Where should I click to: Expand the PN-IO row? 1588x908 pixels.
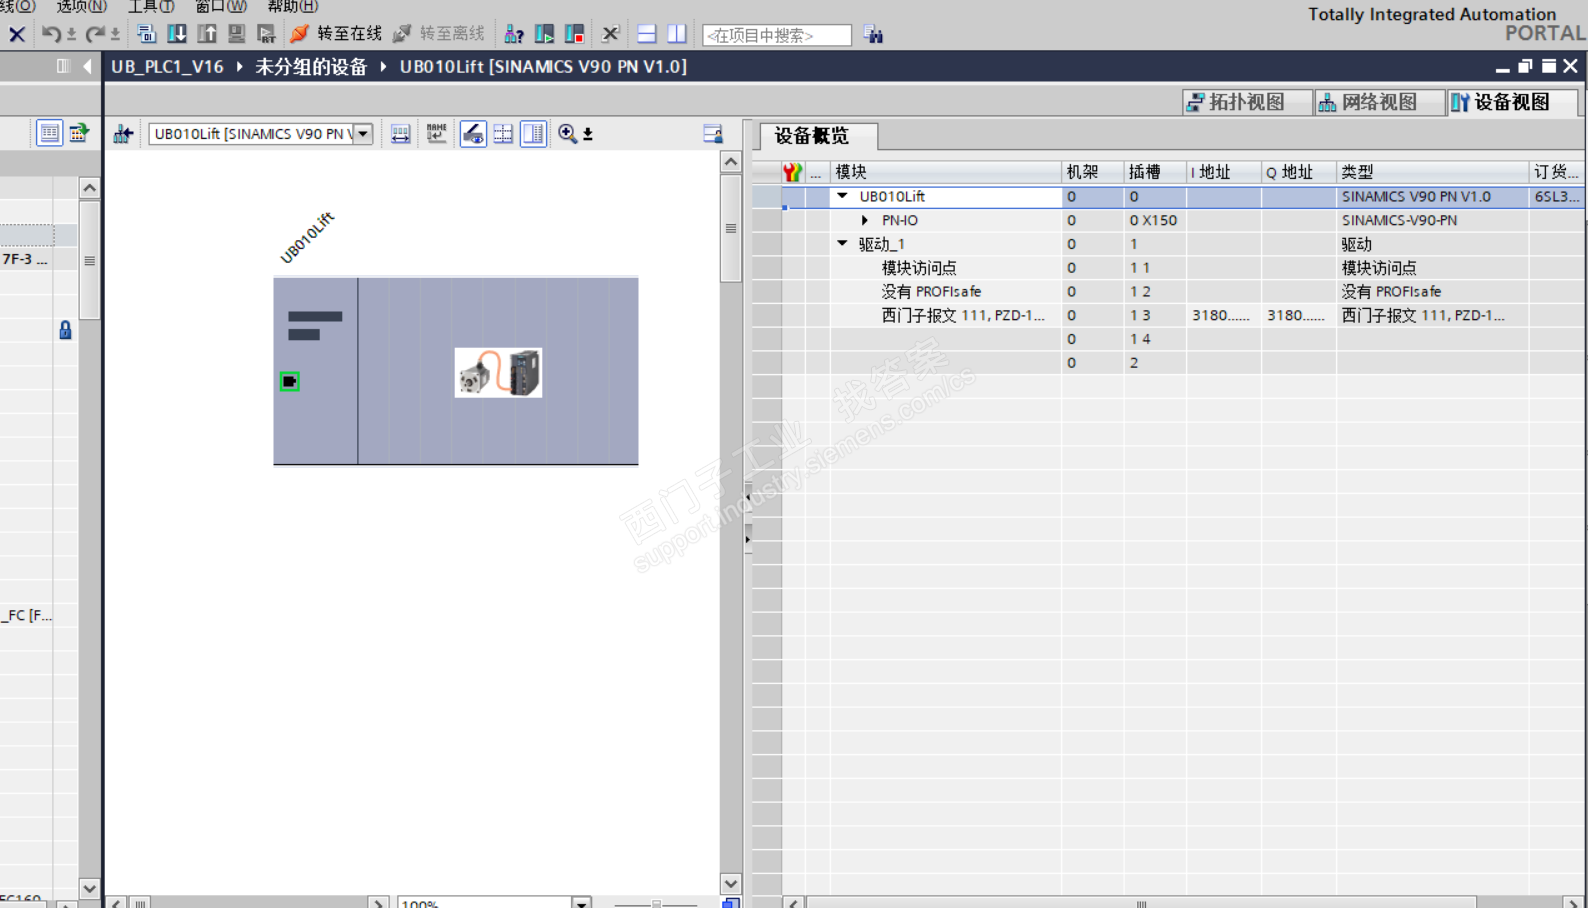(x=865, y=221)
